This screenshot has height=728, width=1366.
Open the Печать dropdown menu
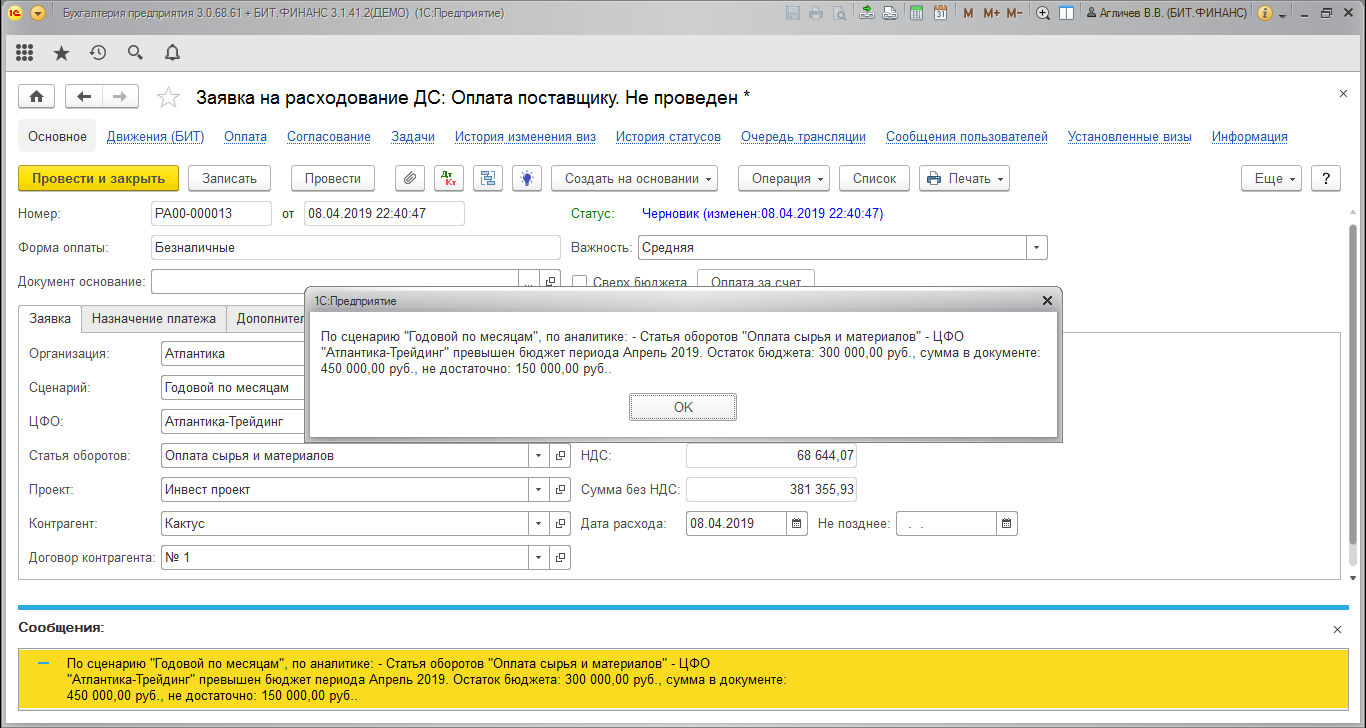click(964, 178)
